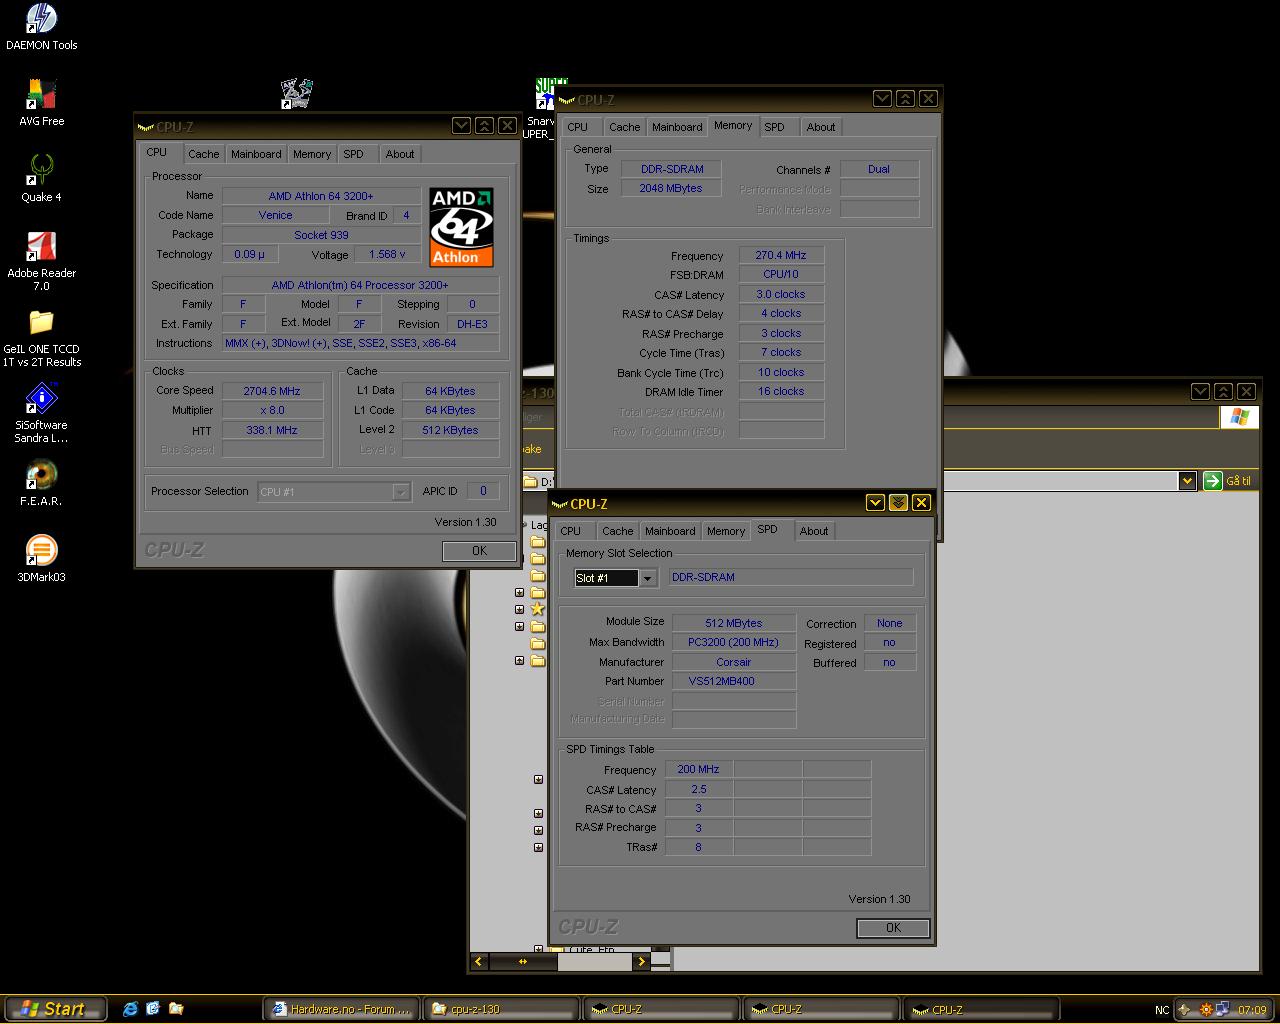Click the HTT value '338.1 MHz'
Image resolution: width=1280 pixels, height=1024 pixels.
pyautogui.click(x=272, y=430)
